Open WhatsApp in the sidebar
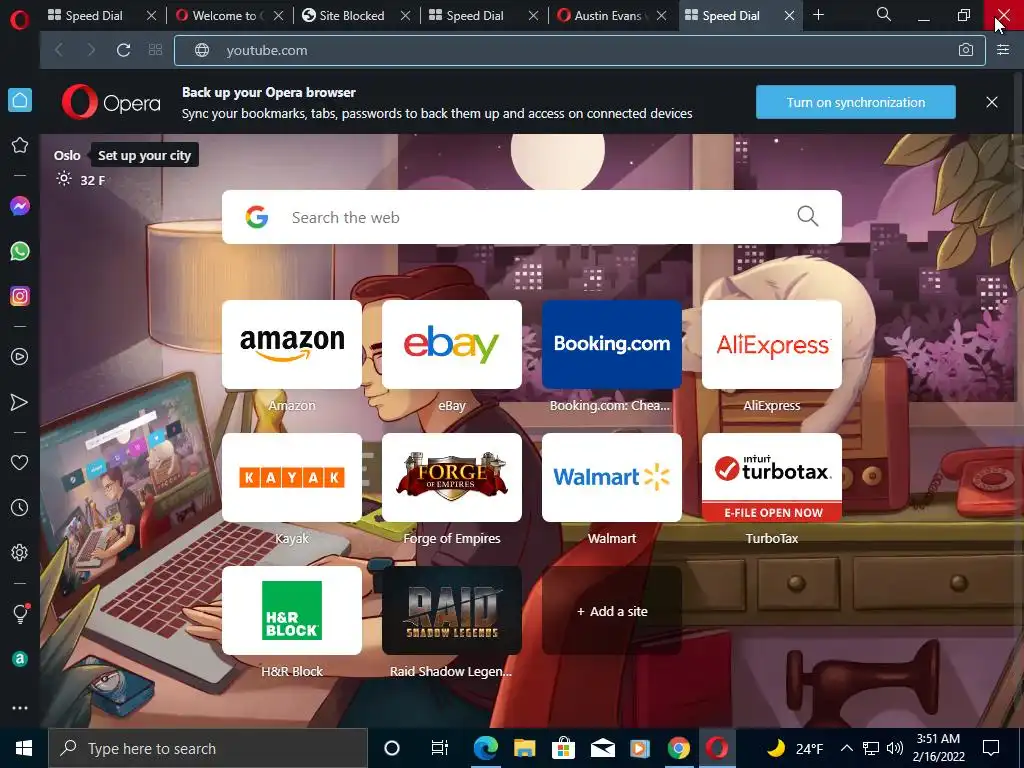This screenshot has height=768, width=1024. click(x=20, y=251)
